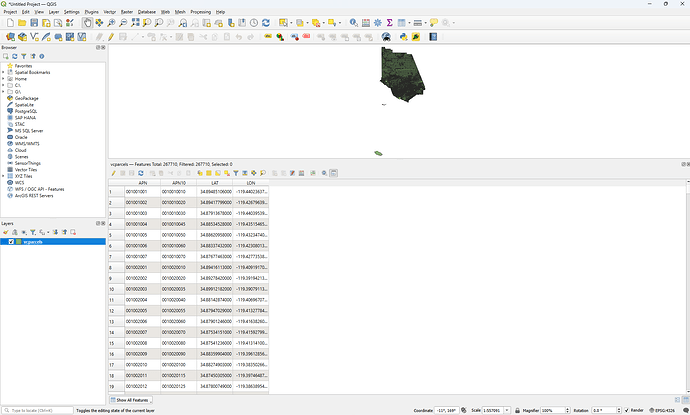
Task: Select the Pan Map hand tool
Action: (88, 23)
